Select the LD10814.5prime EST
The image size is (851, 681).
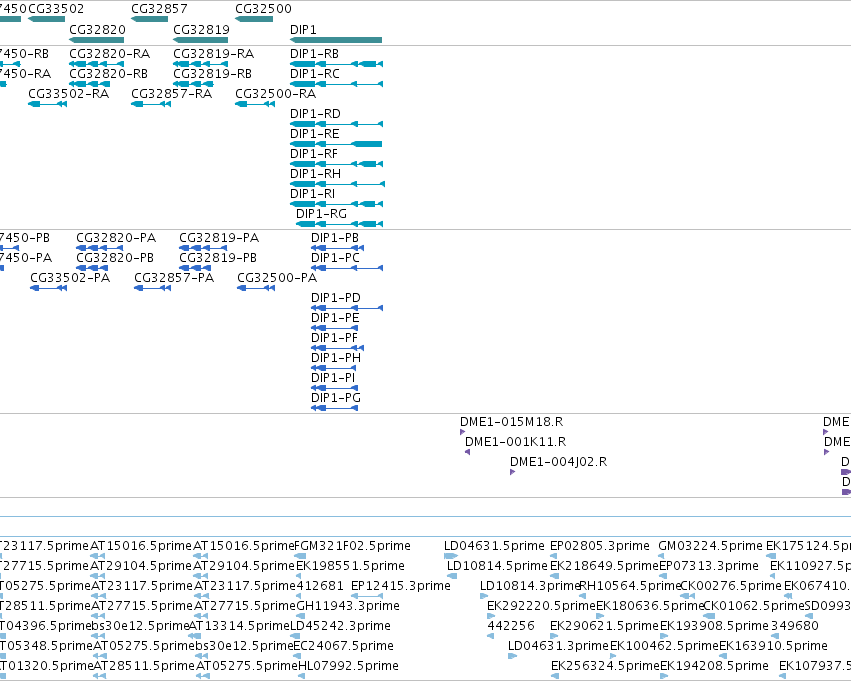click(452, 576)
